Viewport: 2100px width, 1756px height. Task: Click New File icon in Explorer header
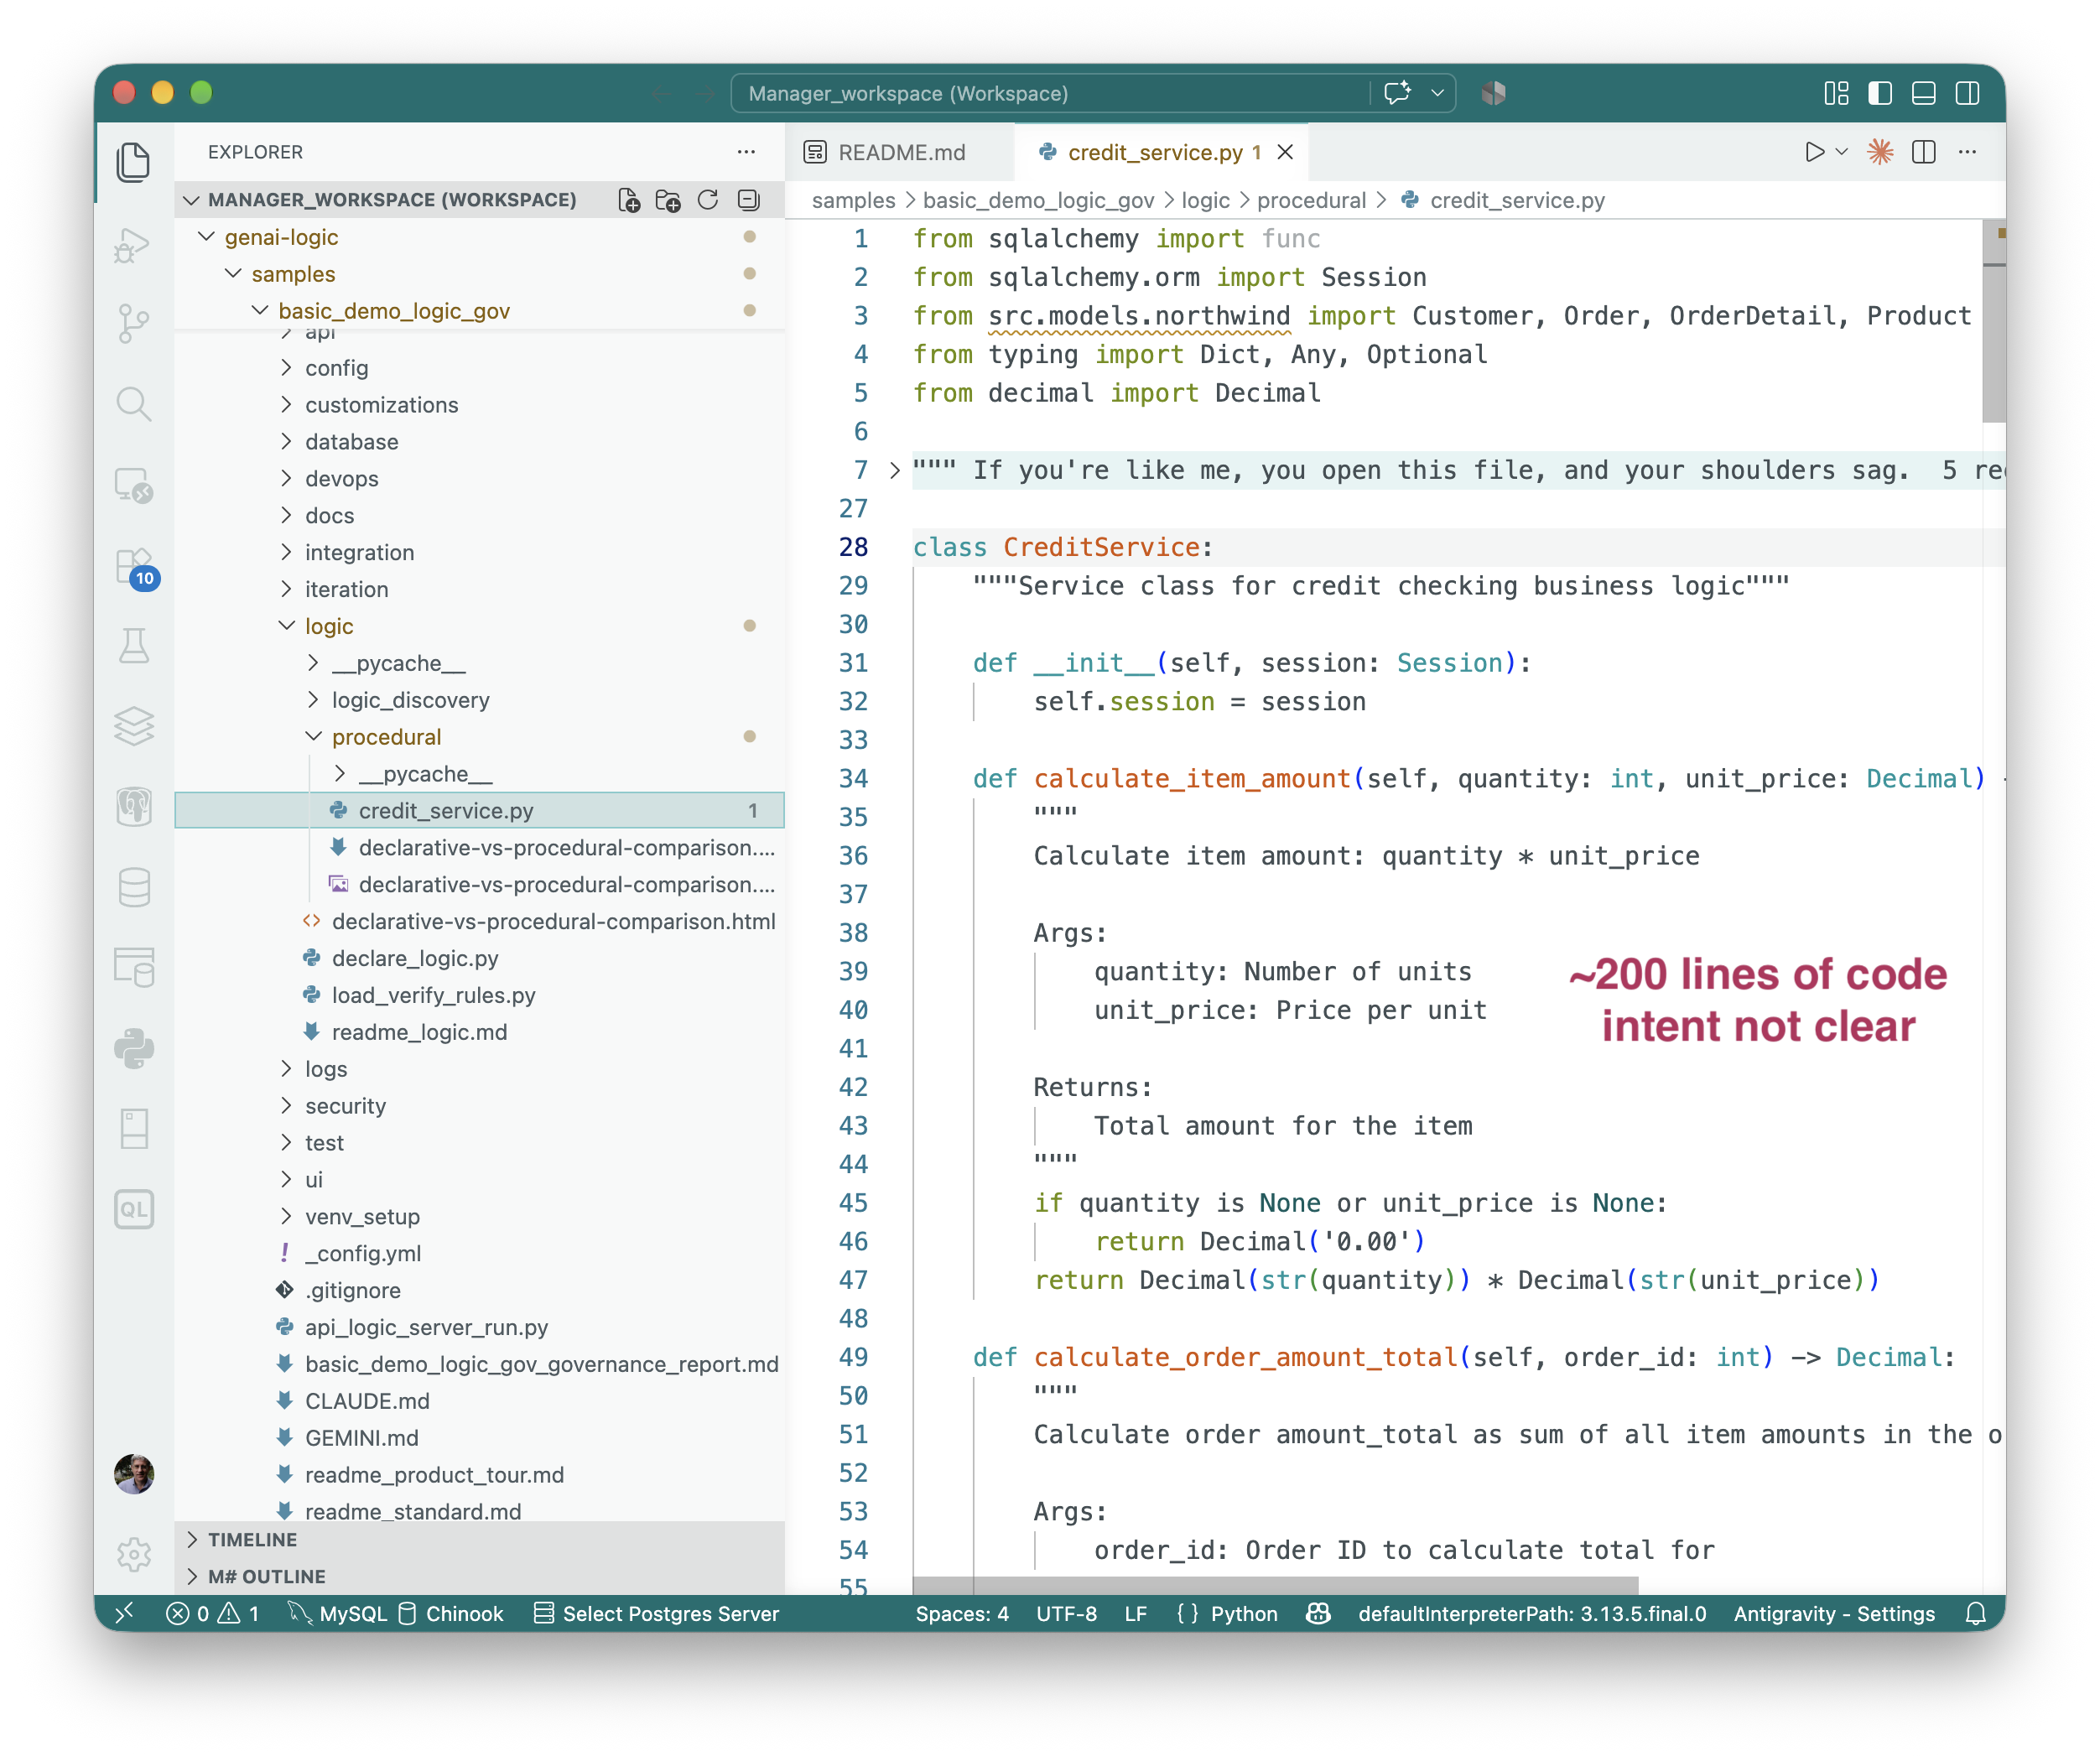[x=629, y=200]
